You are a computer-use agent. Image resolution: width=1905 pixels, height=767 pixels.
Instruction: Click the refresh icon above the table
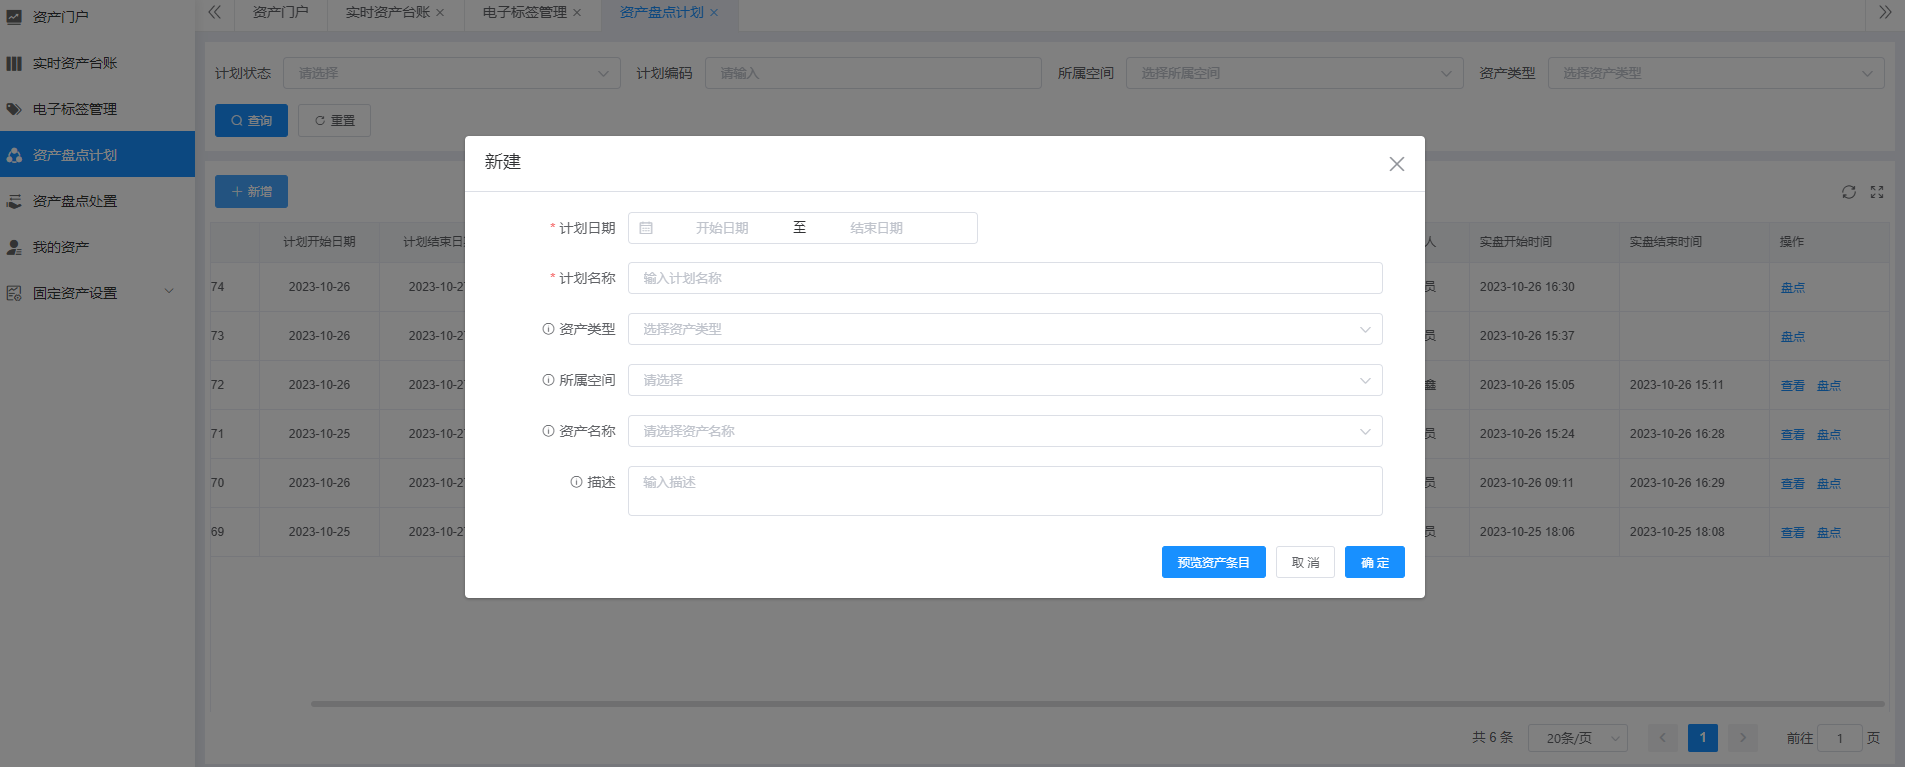pos(1848,192)
